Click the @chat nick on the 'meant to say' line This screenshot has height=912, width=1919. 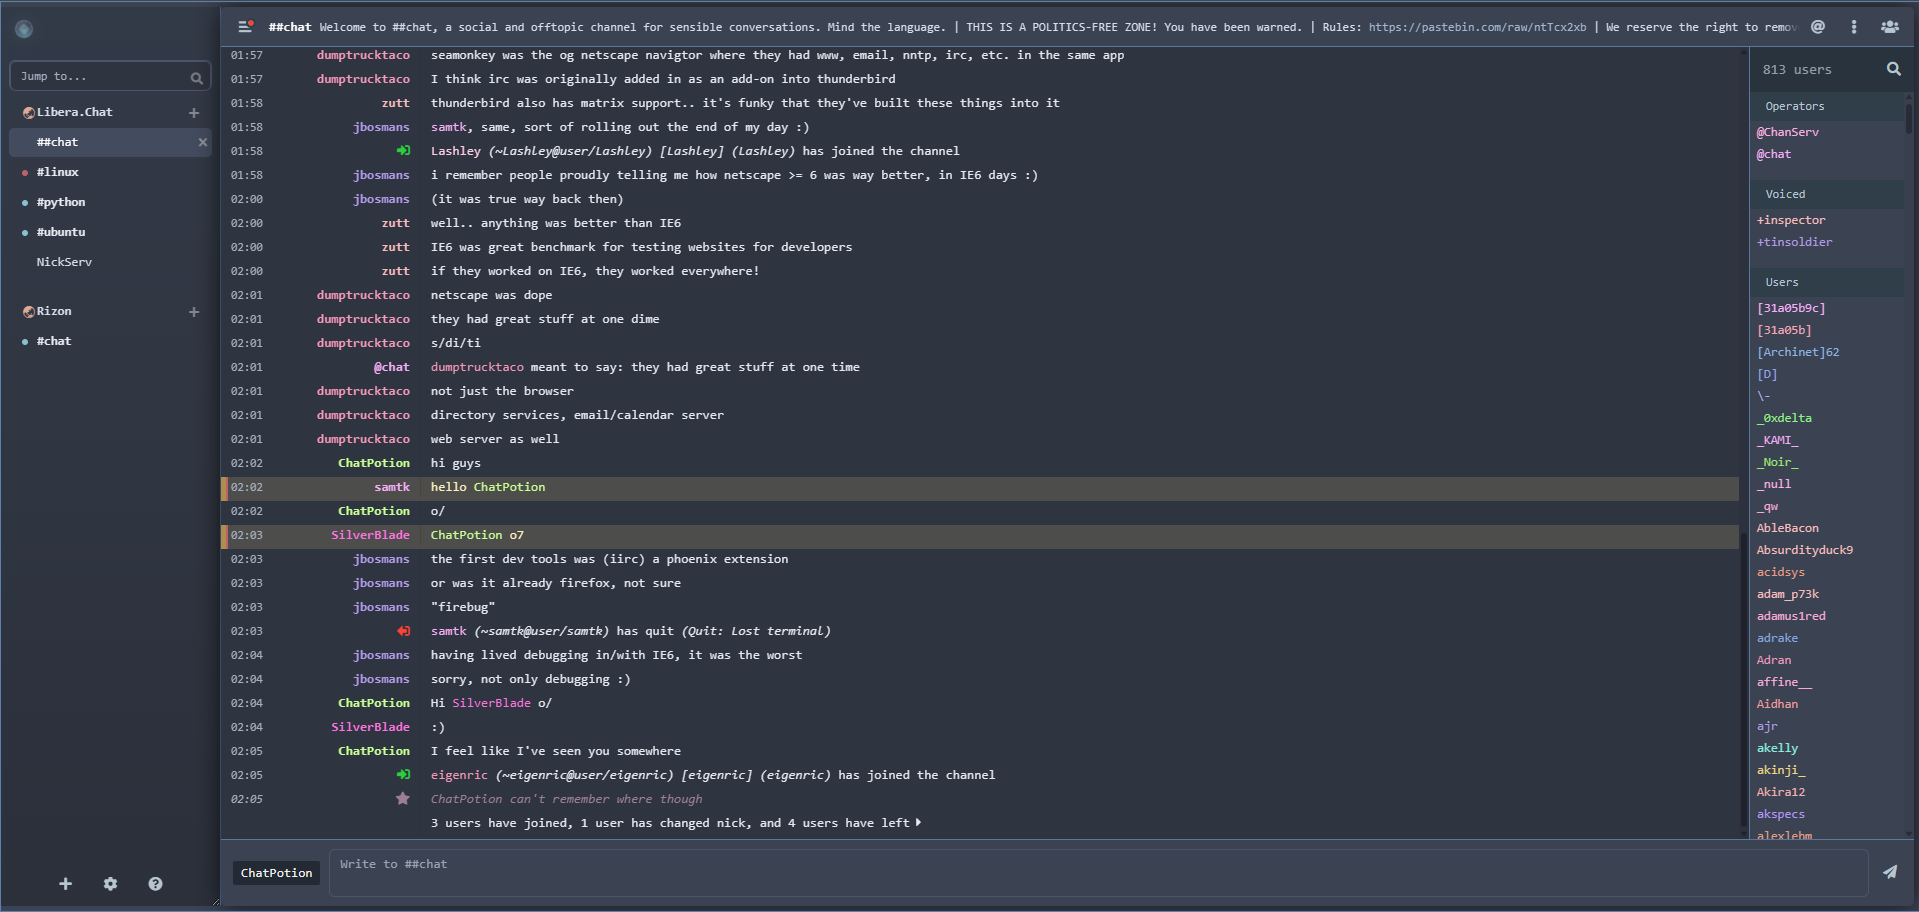point(391,367)
